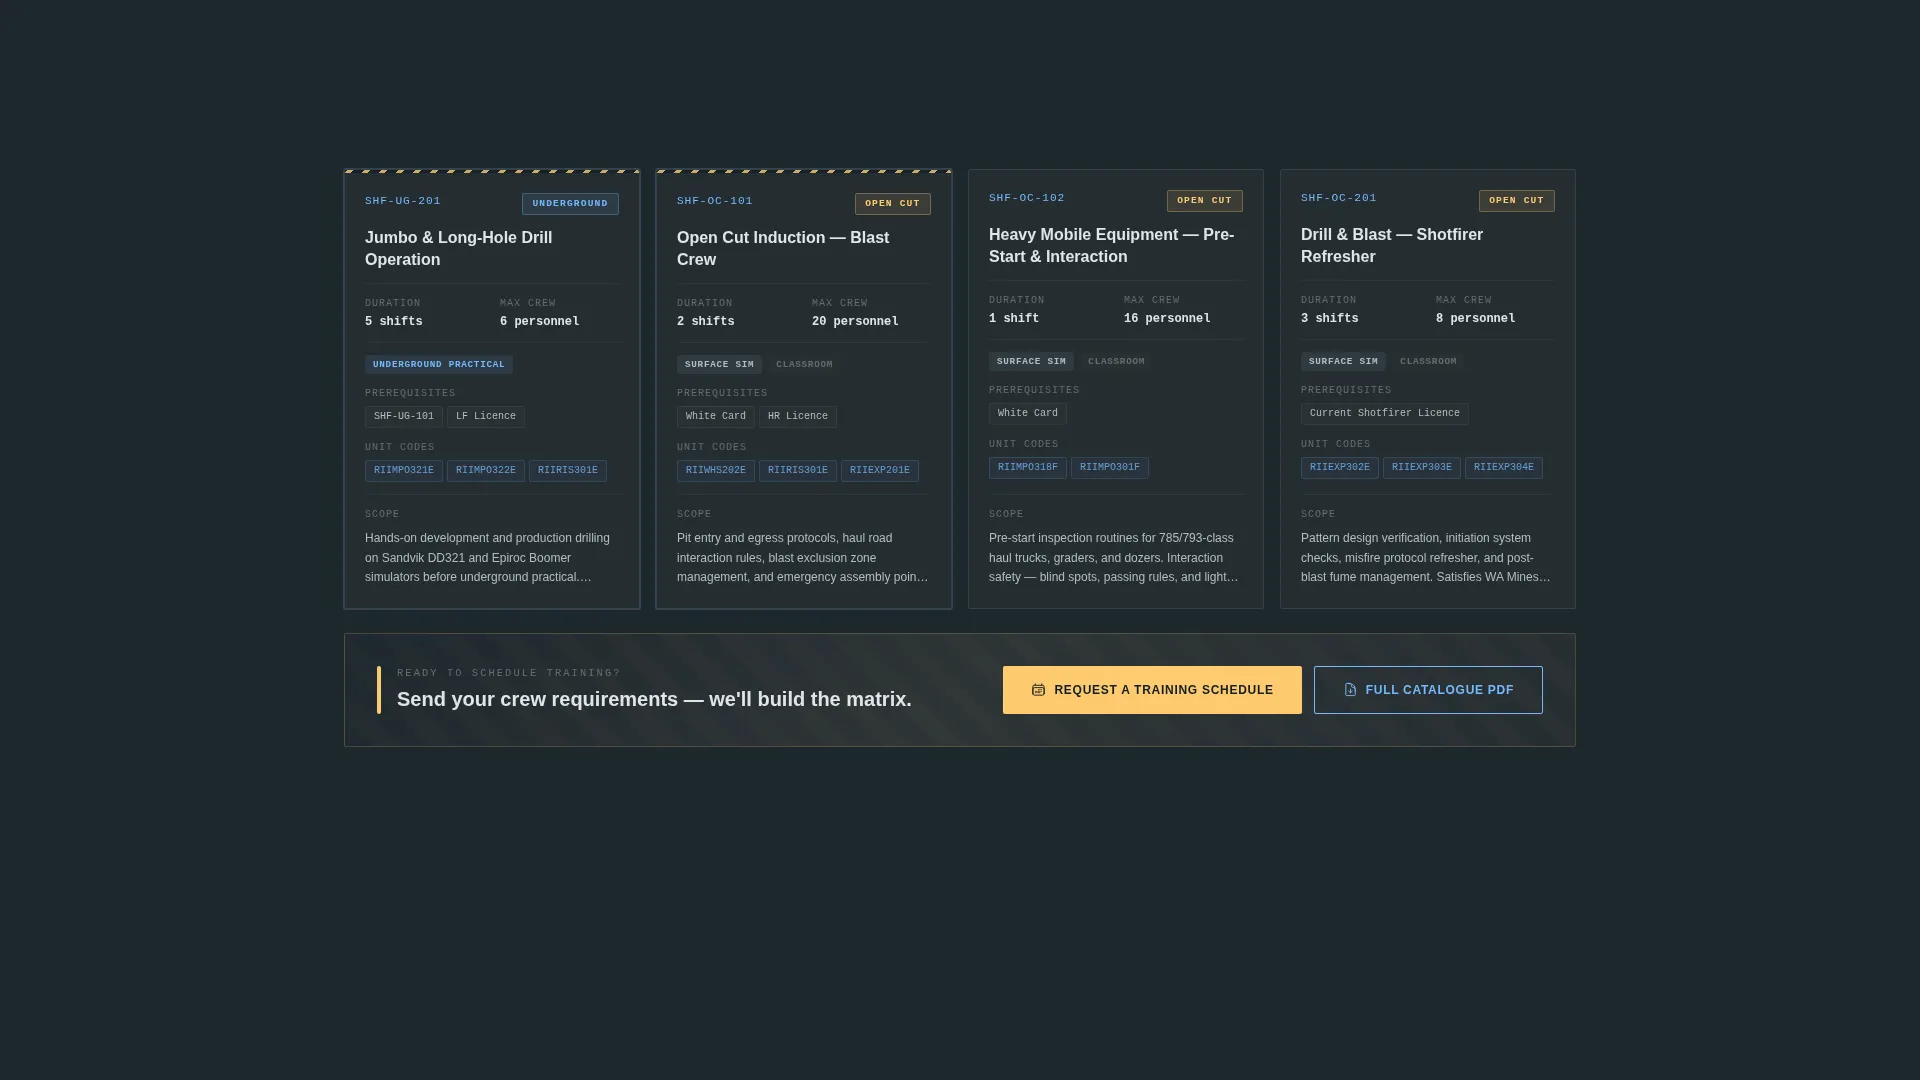
Task: Click the '6 personnel' max crew value
Action: tap(540, 322)
